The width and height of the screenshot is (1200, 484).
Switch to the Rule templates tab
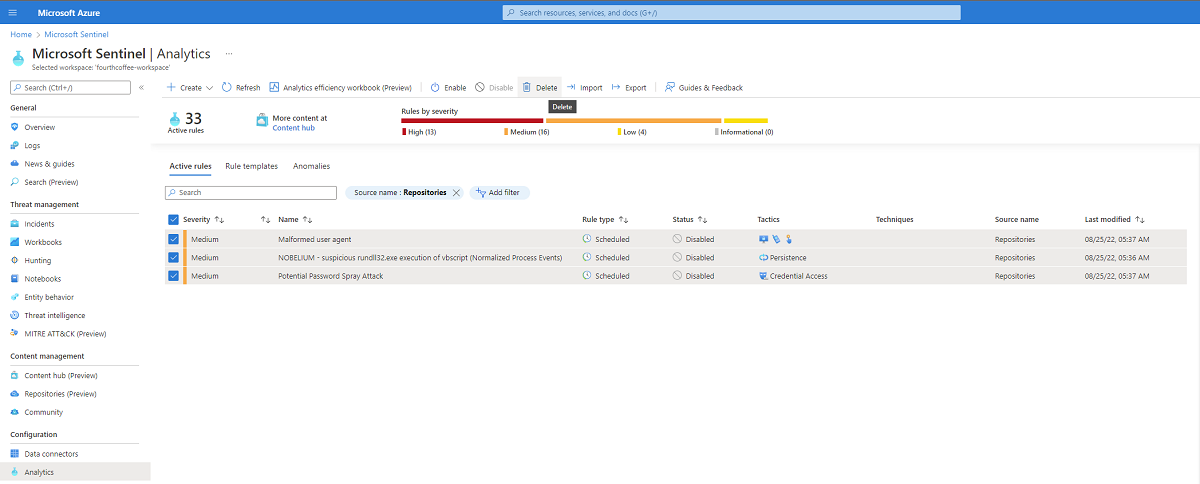coord(252,166)
